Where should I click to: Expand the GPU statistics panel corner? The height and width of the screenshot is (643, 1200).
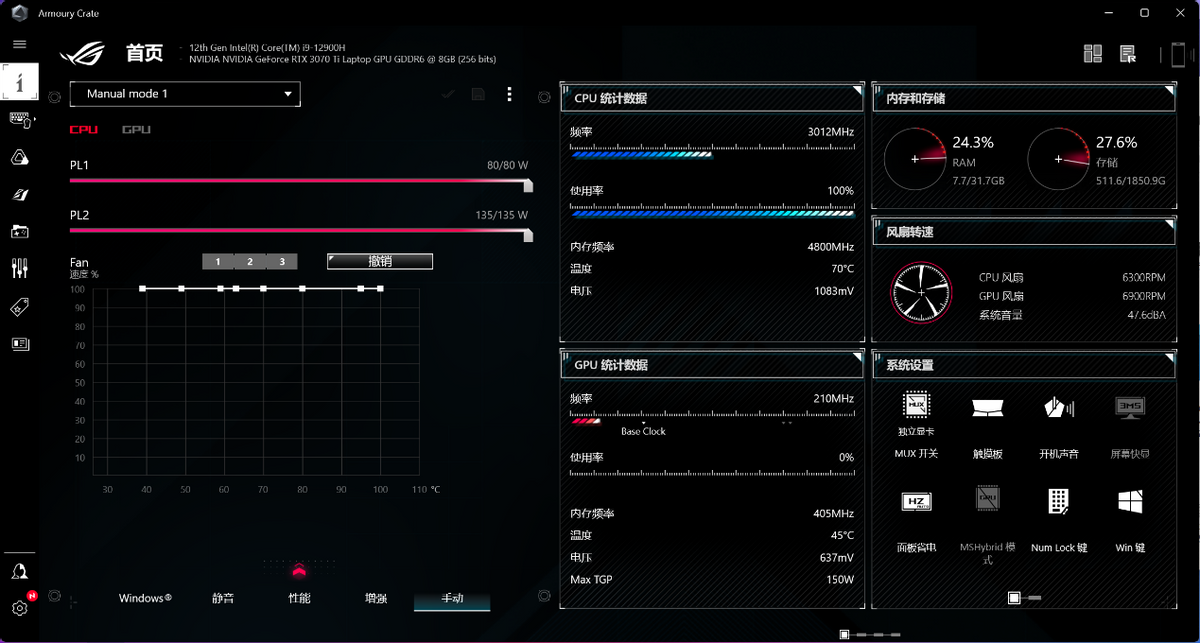click(857, 358)
